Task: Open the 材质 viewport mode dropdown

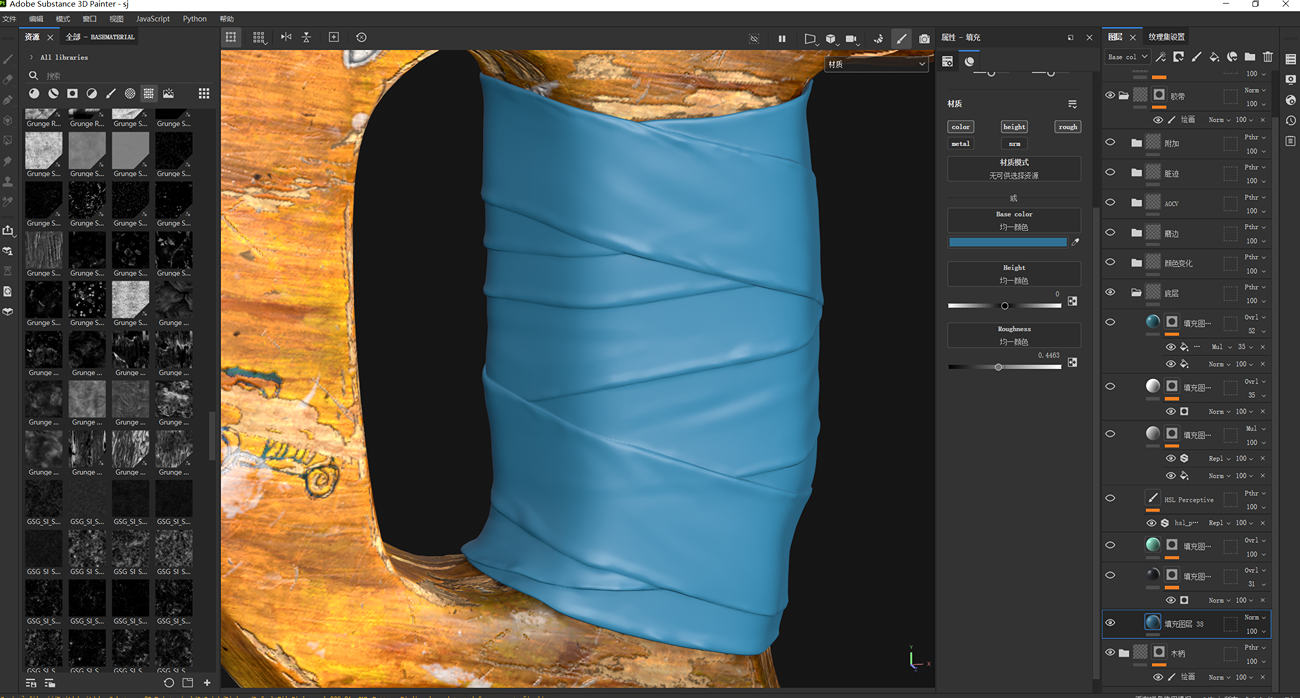Action: point(877,64)
